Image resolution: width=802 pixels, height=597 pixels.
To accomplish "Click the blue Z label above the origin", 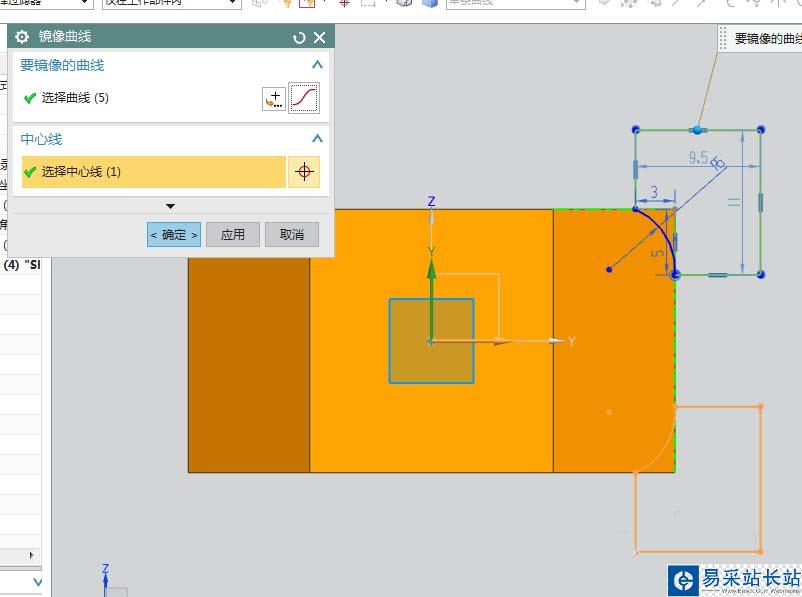I will [431, 201].
